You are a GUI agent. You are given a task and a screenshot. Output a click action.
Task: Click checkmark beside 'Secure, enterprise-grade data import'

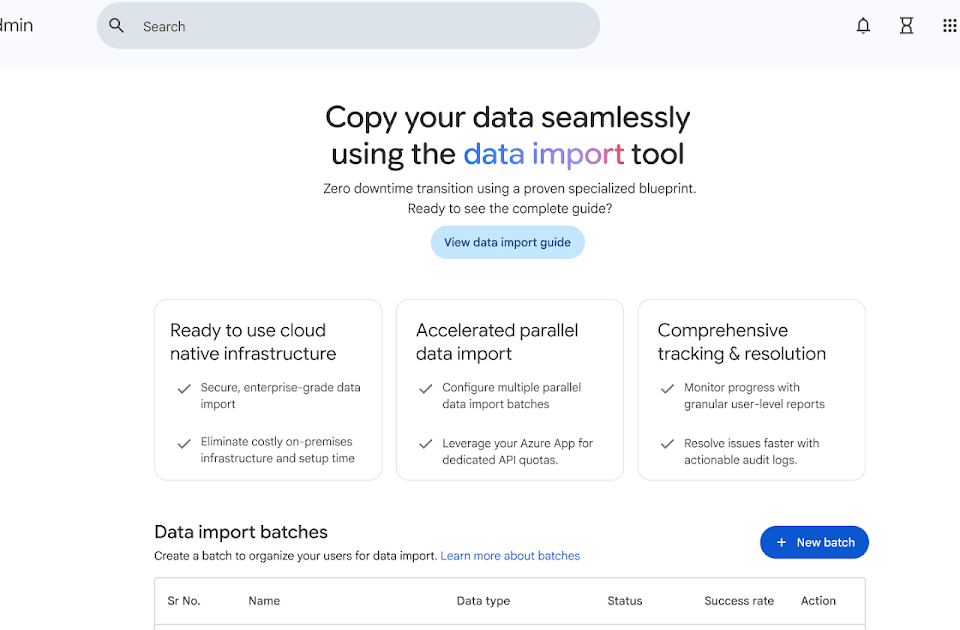pos(184,389)
